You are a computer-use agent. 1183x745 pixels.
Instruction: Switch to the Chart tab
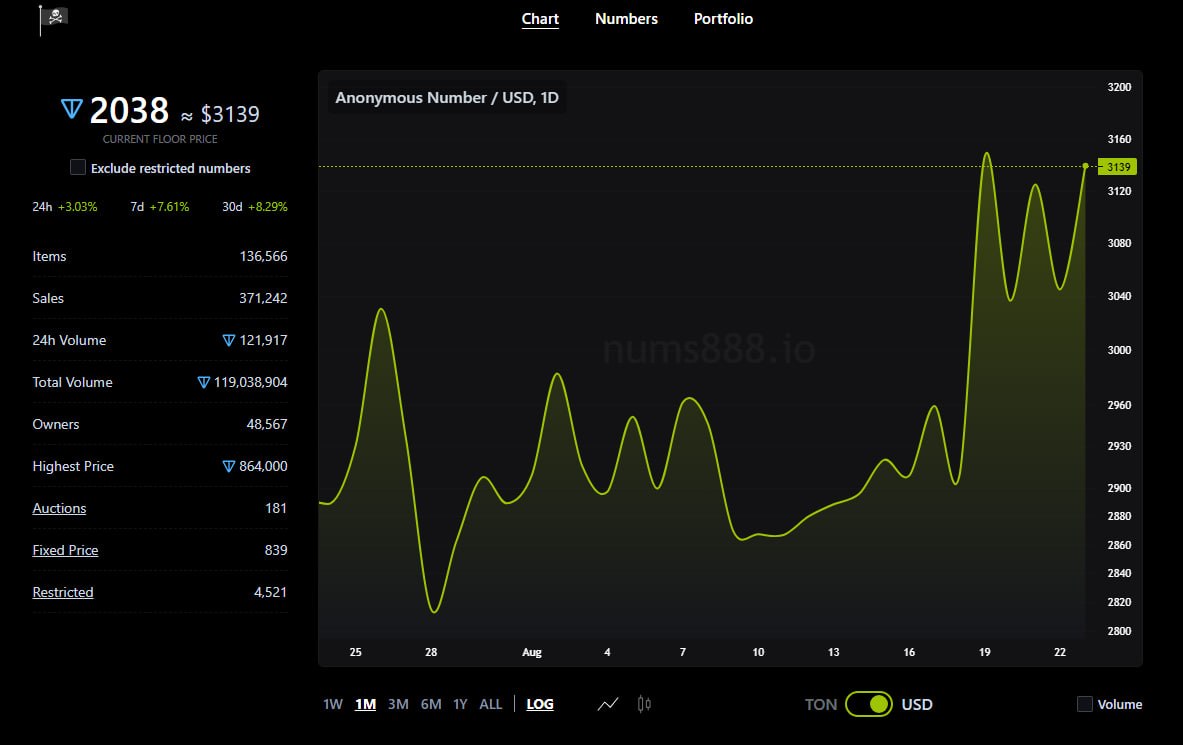pyautogui.click(x=540, y=19)
